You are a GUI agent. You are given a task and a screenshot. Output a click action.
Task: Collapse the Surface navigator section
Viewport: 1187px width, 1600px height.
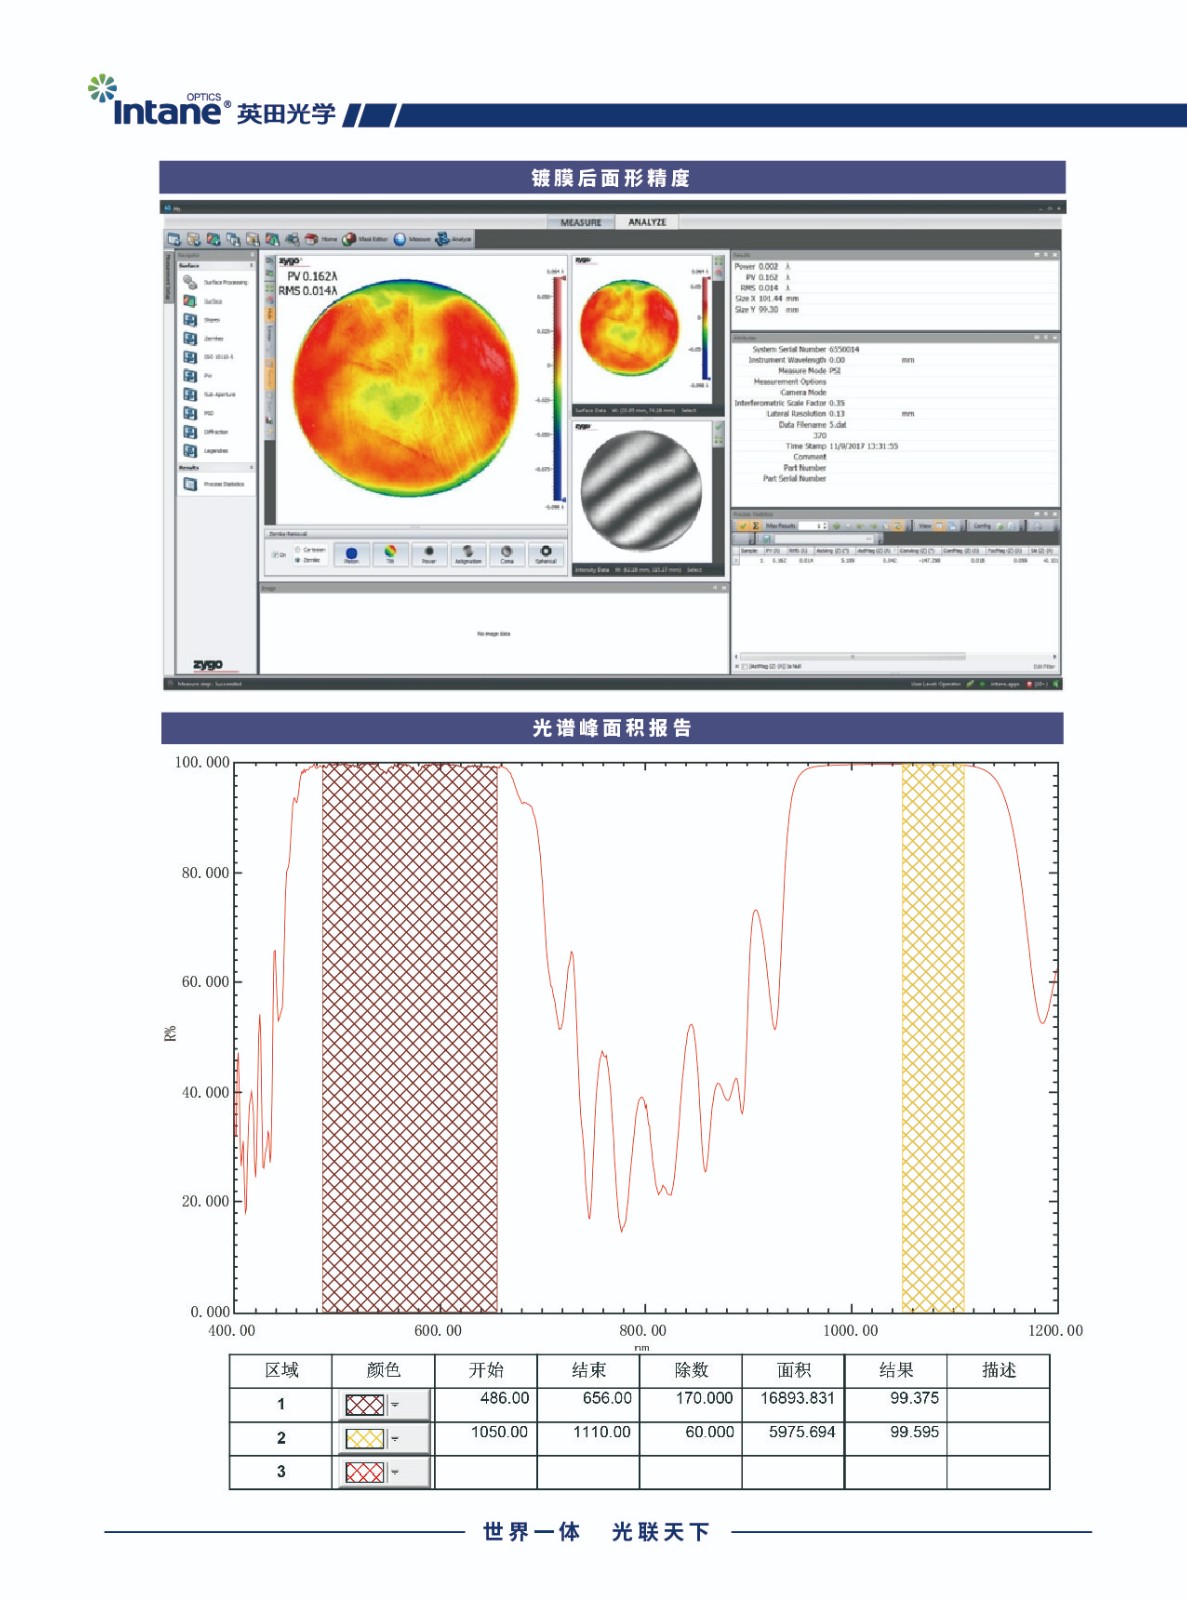tap(251, 265)
